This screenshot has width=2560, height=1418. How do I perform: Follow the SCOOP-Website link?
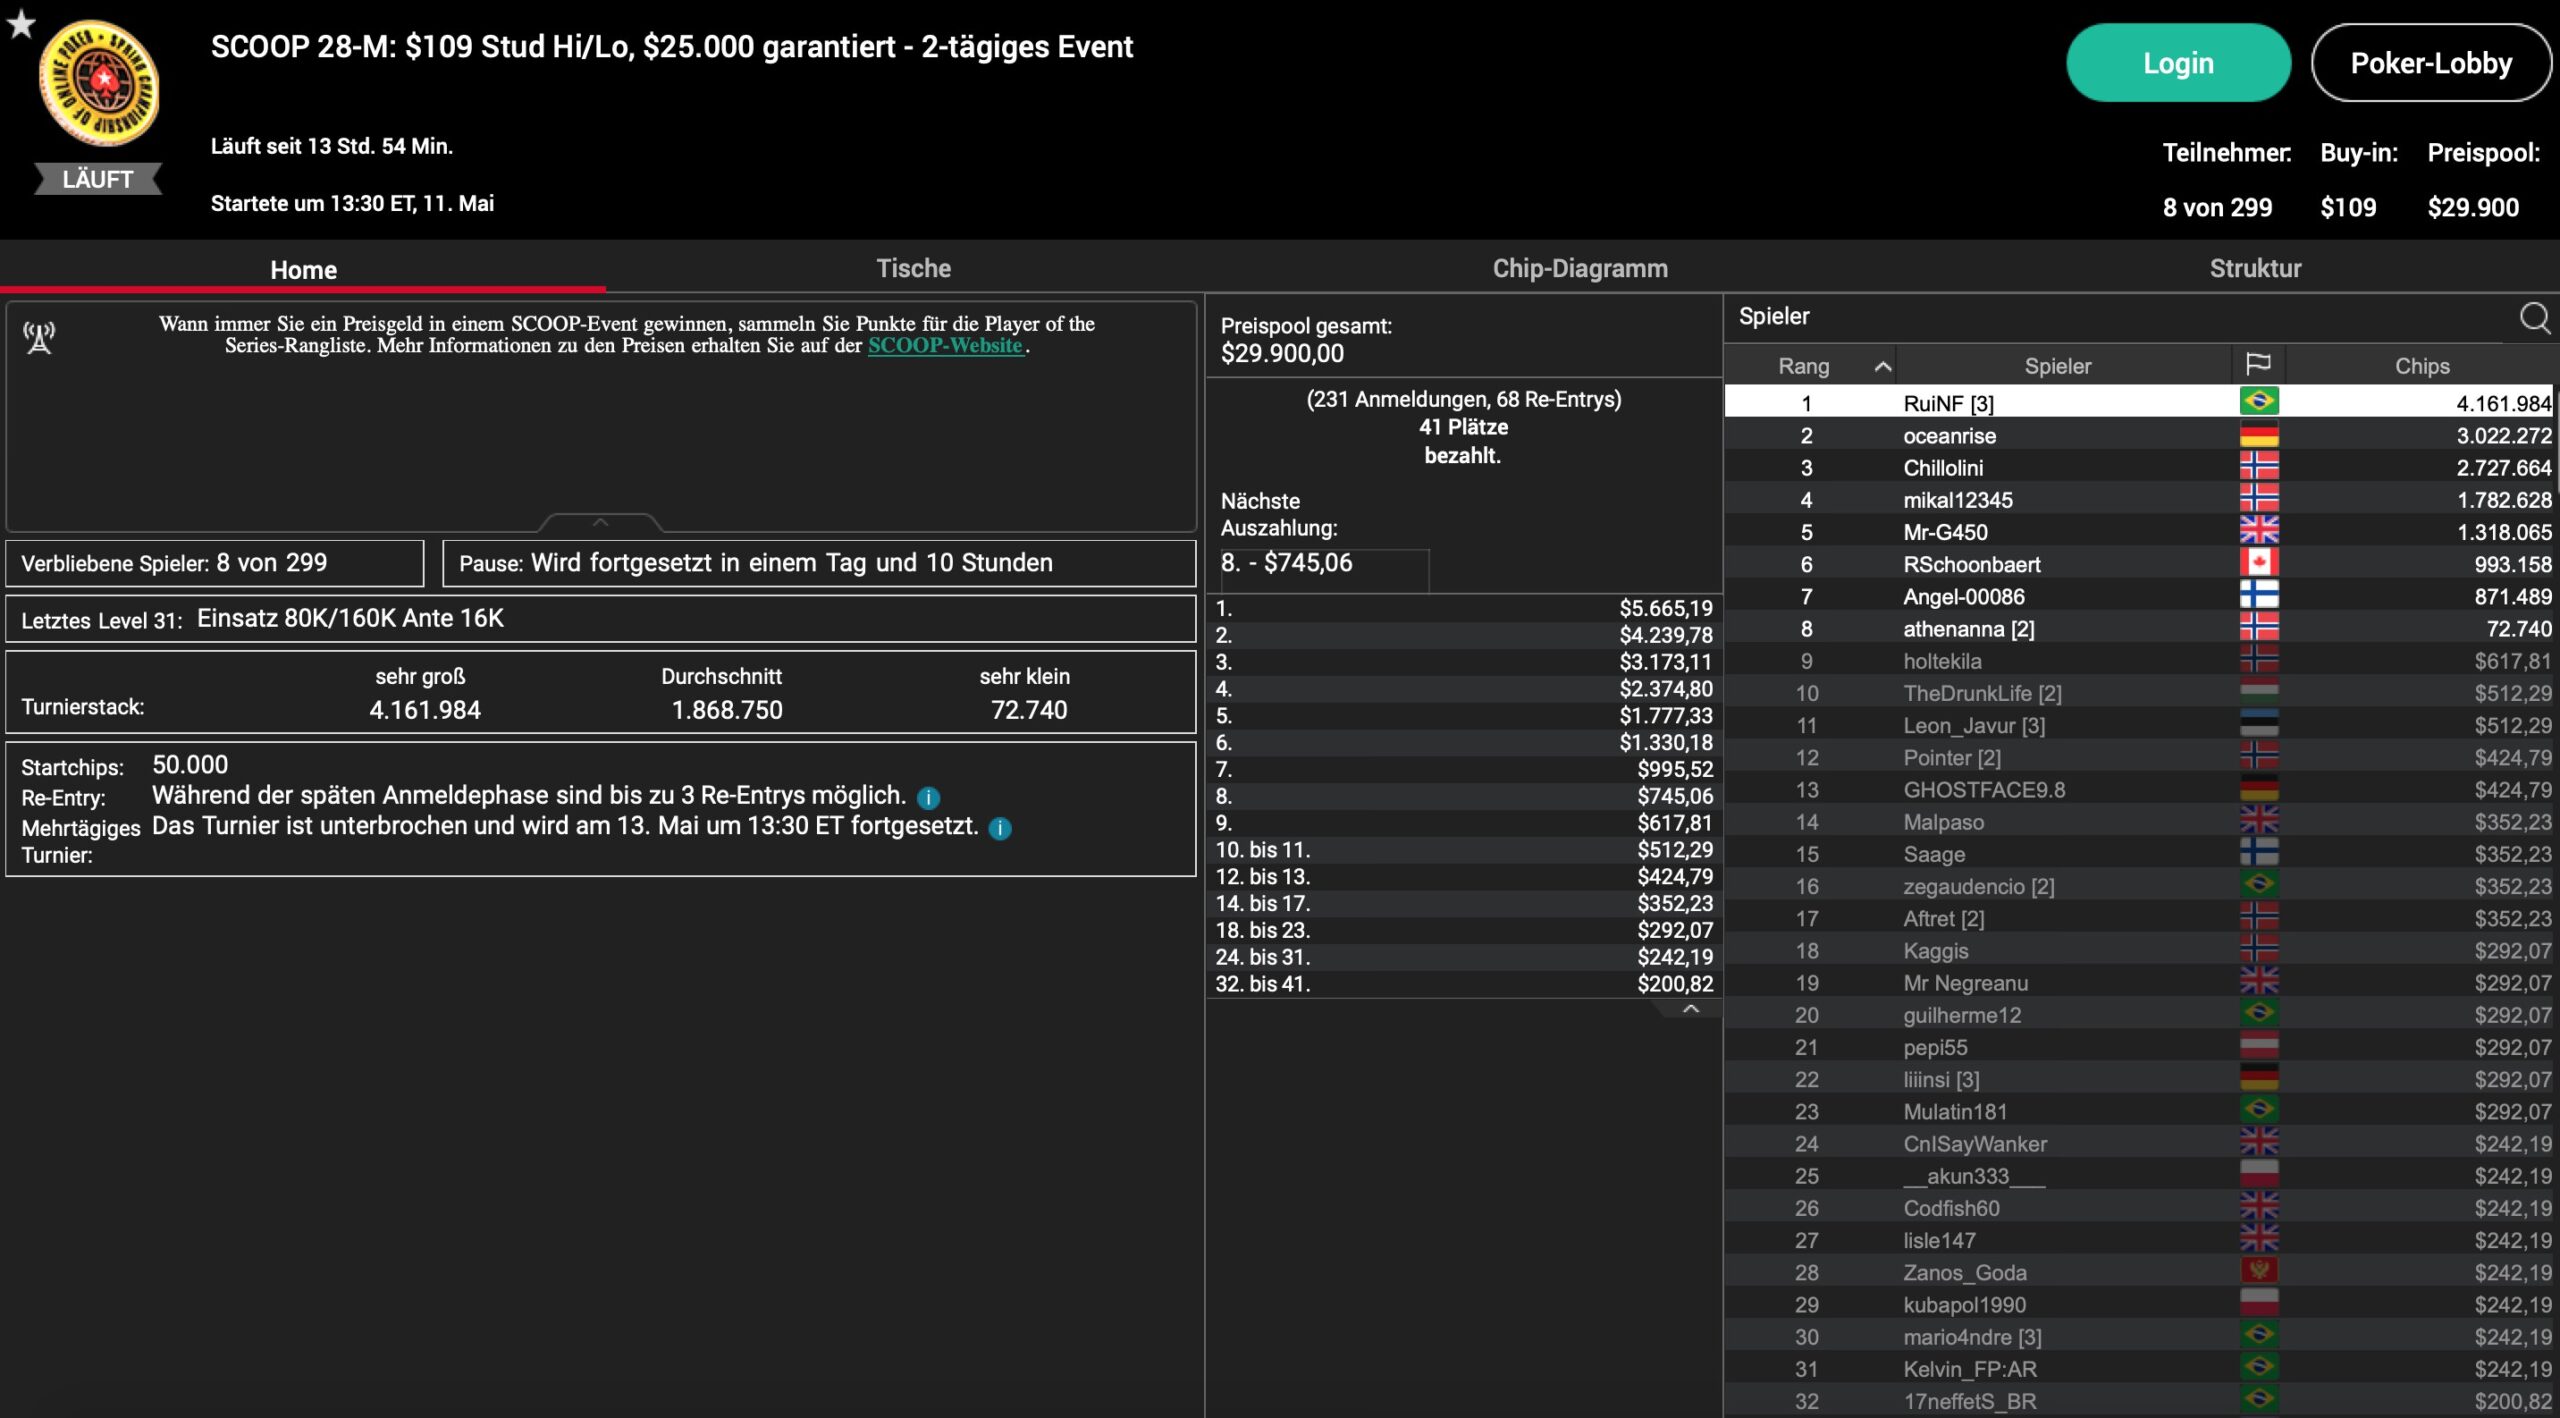click(x=944, y=346)
